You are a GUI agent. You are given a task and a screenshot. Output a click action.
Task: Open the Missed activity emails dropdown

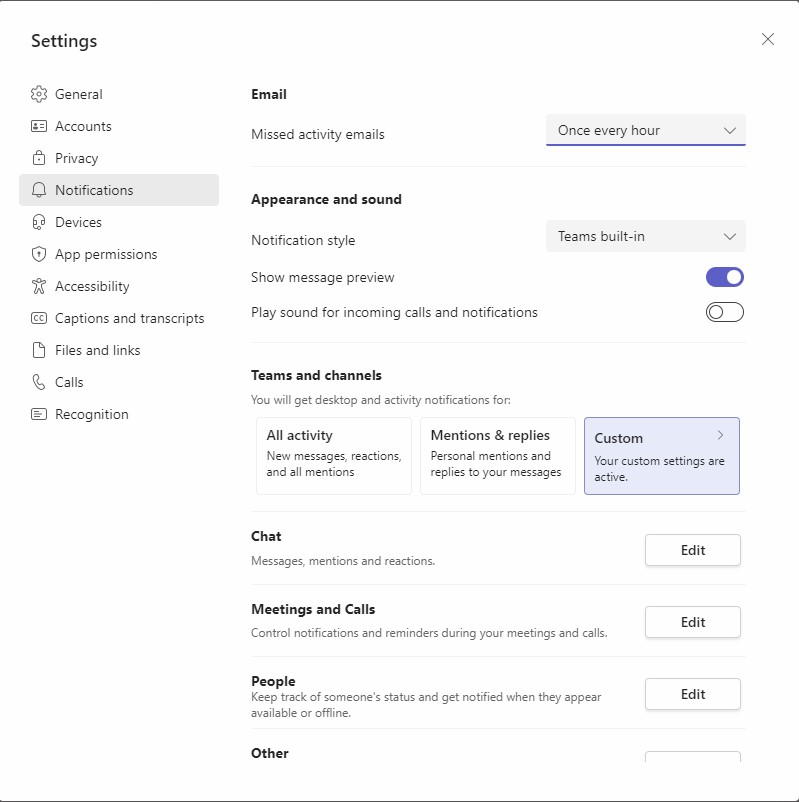click(645, 130)
